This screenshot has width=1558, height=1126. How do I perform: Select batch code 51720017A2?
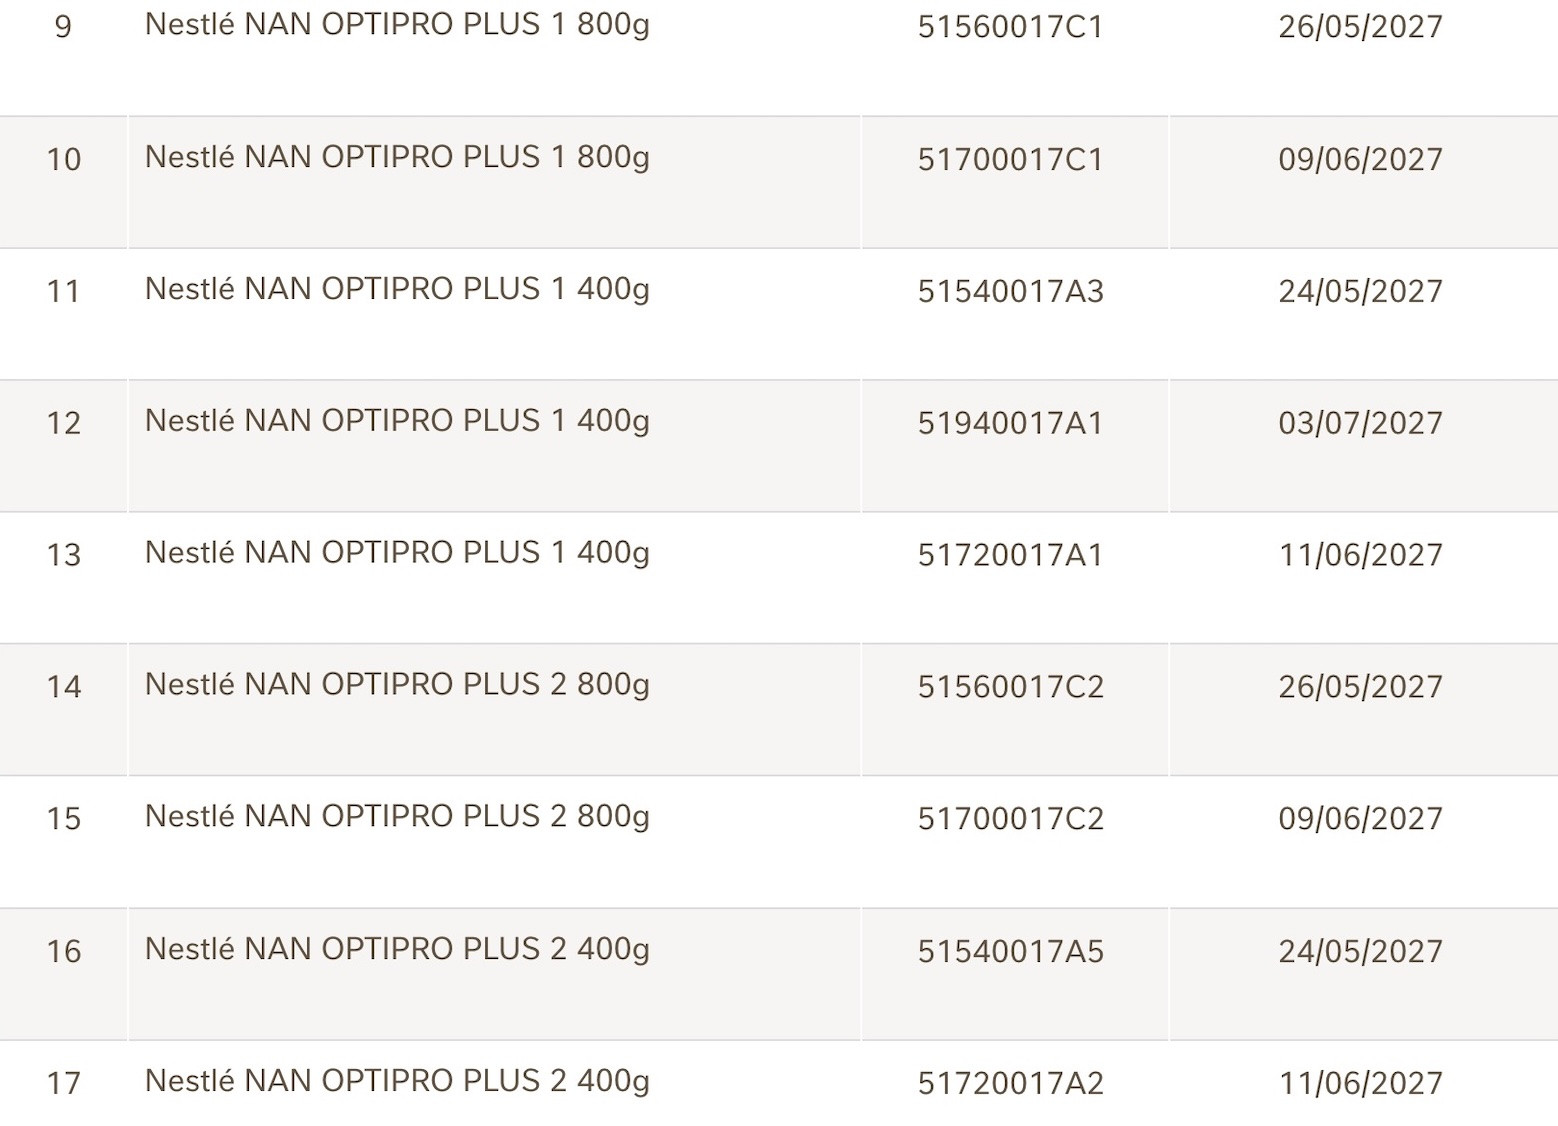pyautogui.click(x=1010, y=1083)
